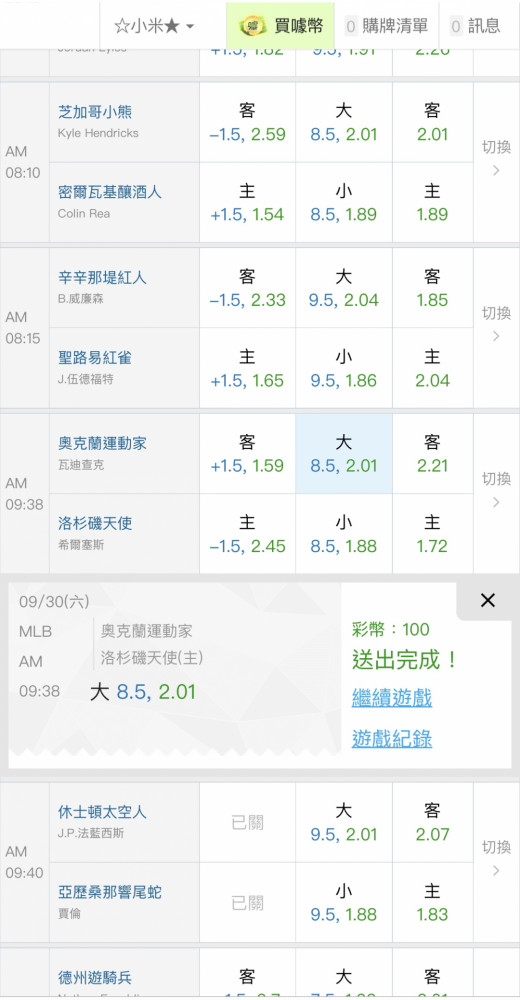Click the 繼續遊戲 link
520x1000 pixels.
[x=392, y=698]
